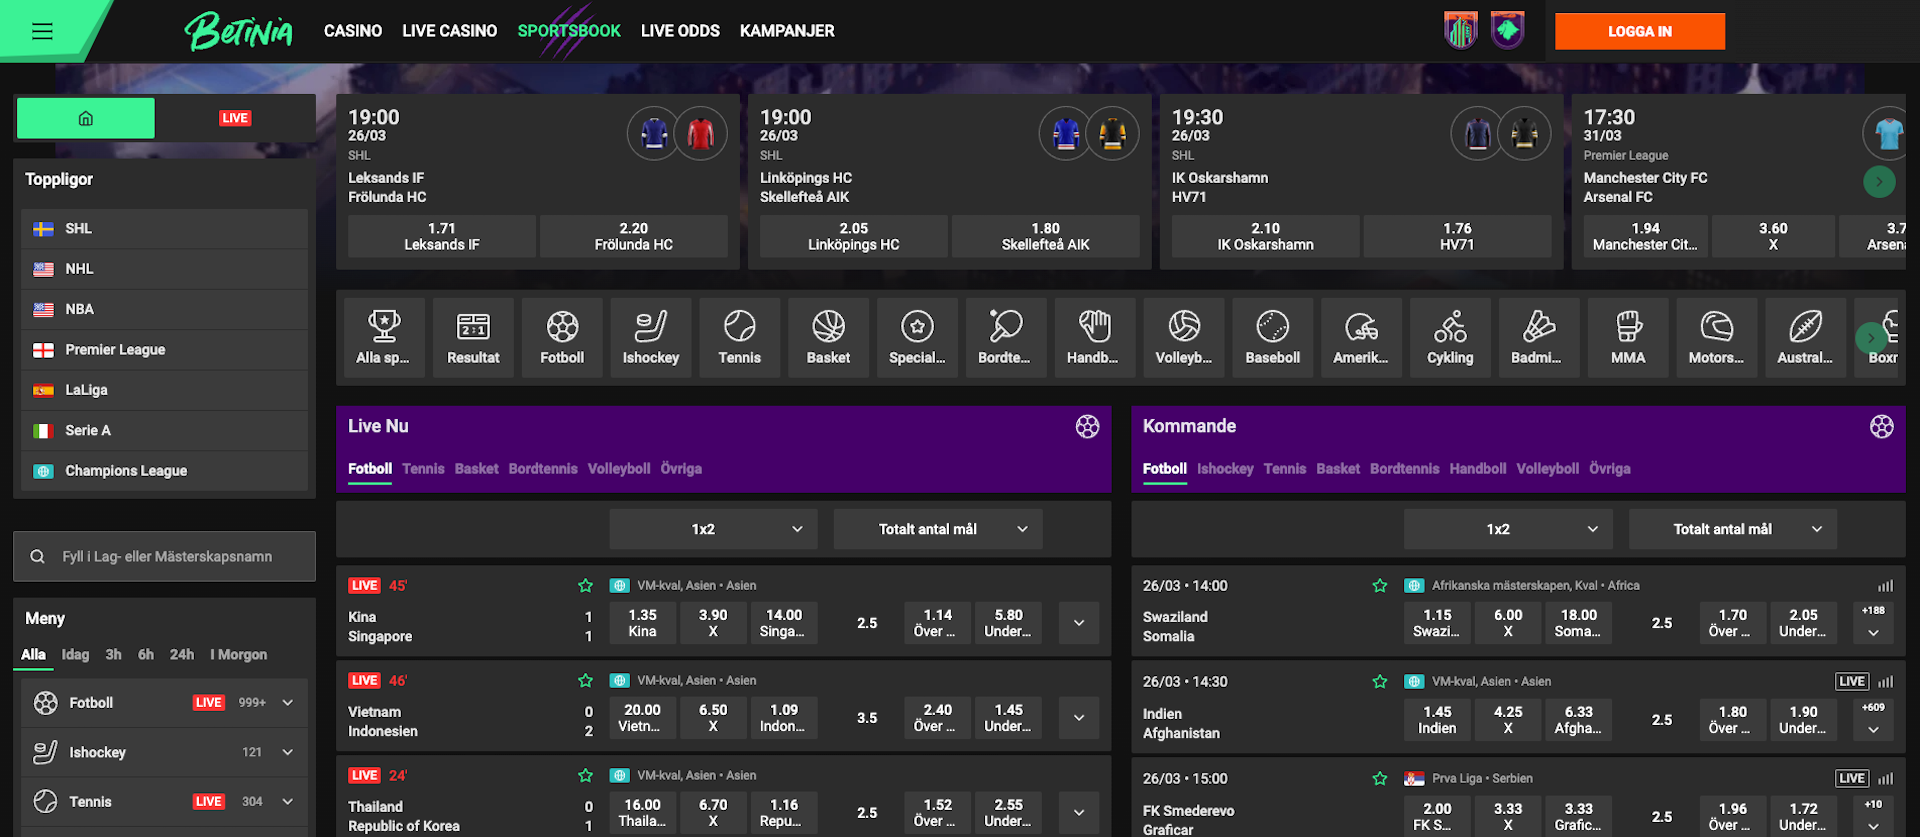Expand the Fotboll menu category
This screenshot has width=1920, height=837.
click(288, 703)
